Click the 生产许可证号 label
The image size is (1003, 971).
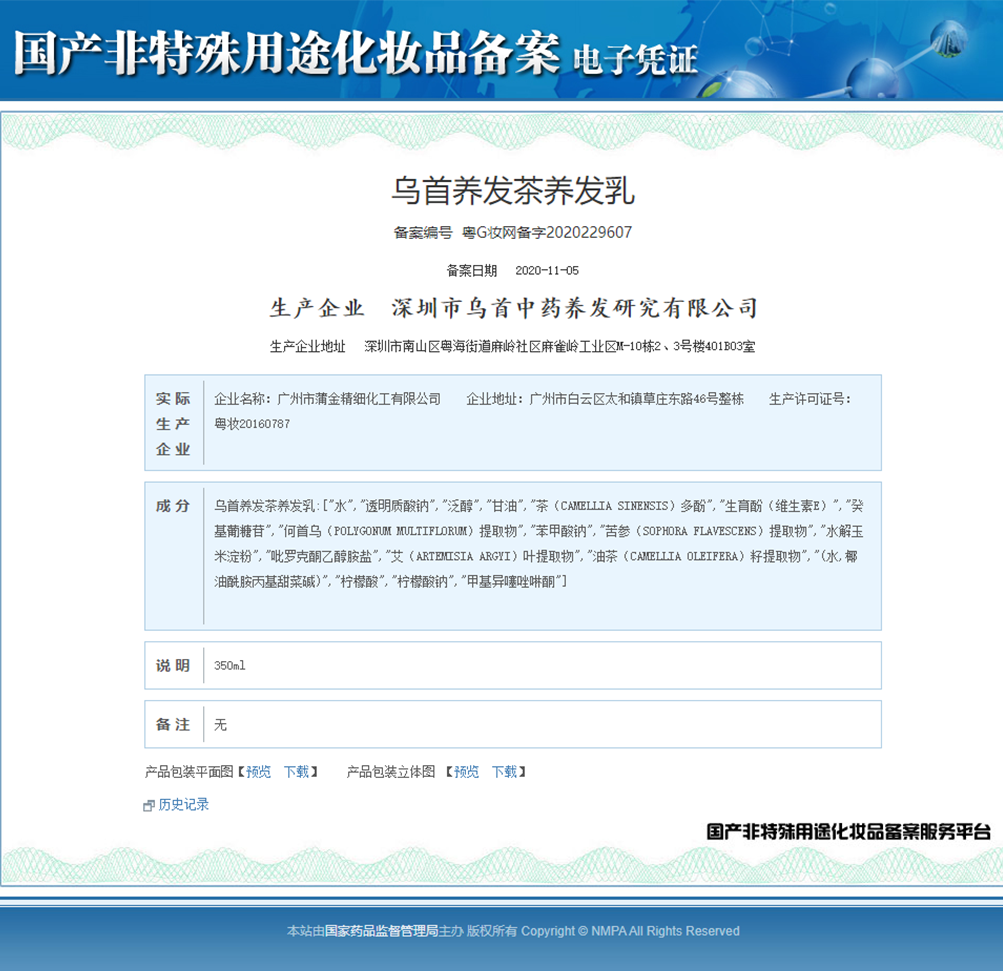pyautogui.click(x=810, y=399)
